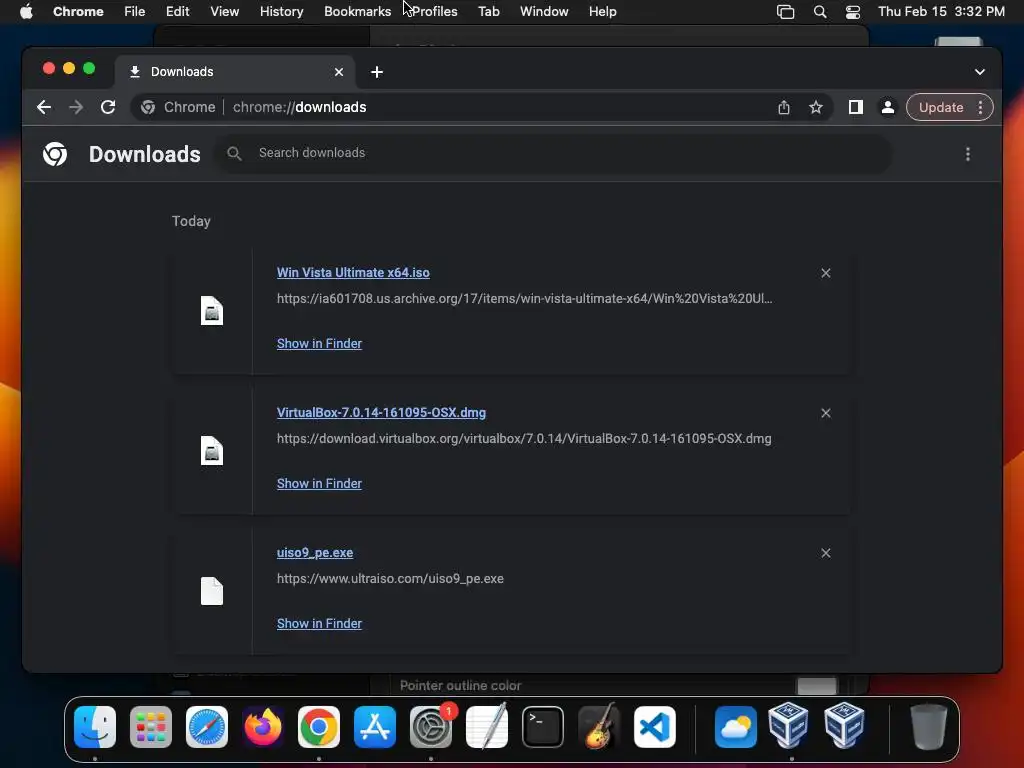Open the Weather app from the Dock
The image size is (1024, 768).
(735, 727)
